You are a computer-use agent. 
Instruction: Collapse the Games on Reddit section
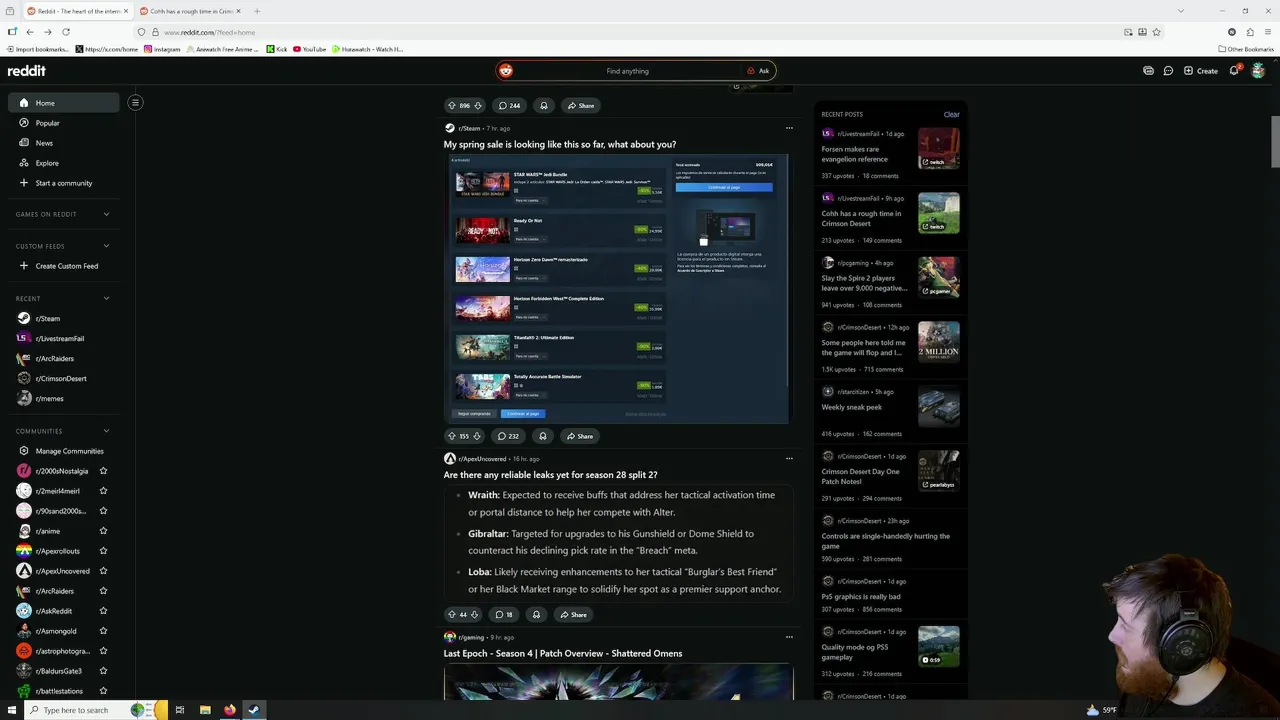tap(106, 214)
